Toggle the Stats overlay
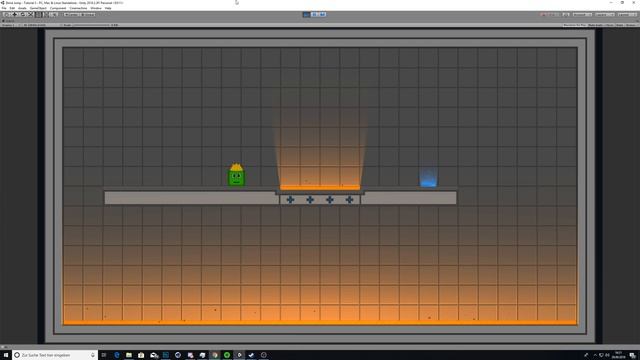Viewport: 640px width, 360px height. click(620, 25)
